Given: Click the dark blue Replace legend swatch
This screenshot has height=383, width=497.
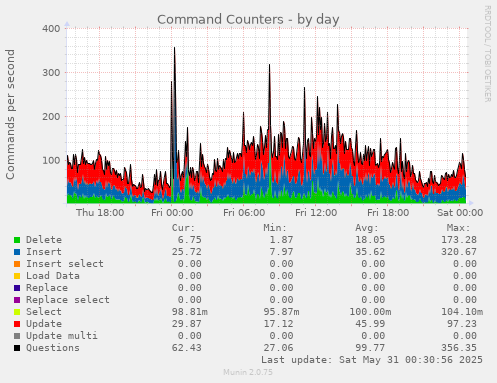Looking at the screenshot, I should pos(17,288).
